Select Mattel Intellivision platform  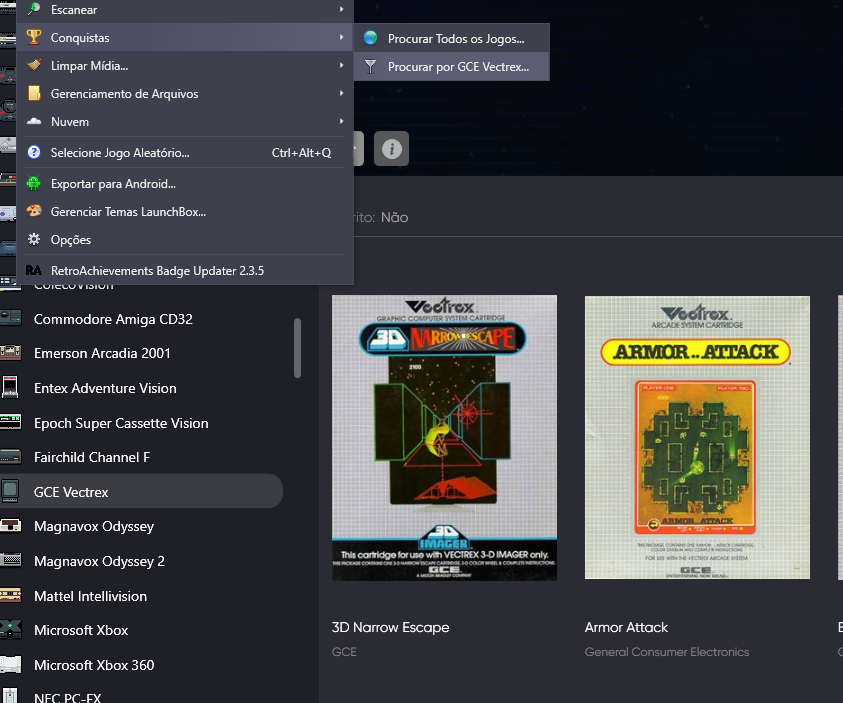141,596
